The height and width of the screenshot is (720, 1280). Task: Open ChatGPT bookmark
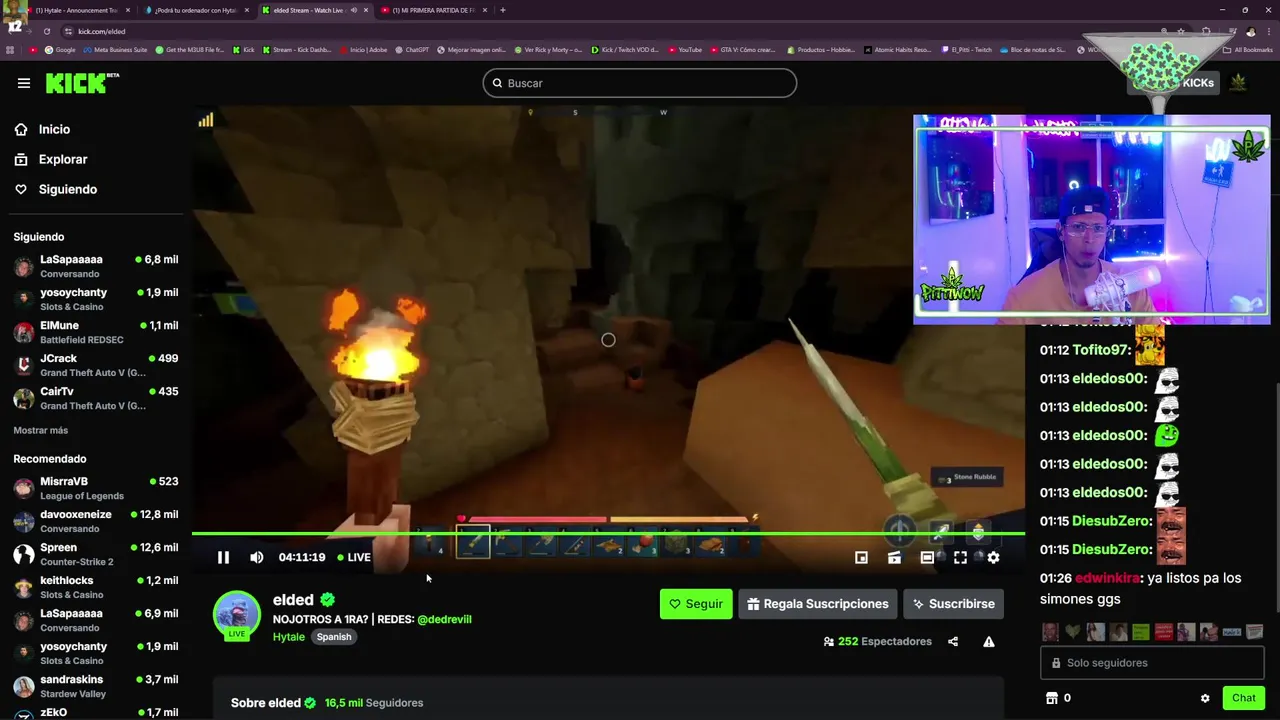(x=412, y=50)
